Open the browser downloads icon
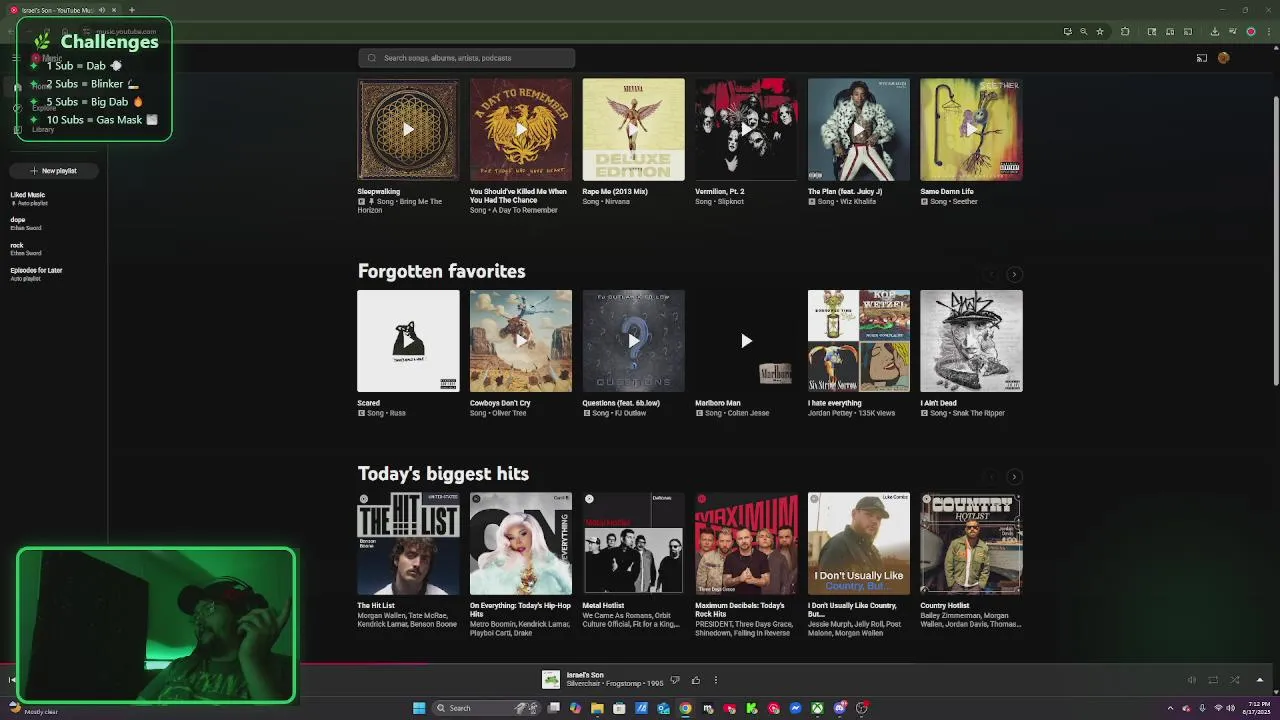Screen dimensions: 1280x720 [1215, 32]
